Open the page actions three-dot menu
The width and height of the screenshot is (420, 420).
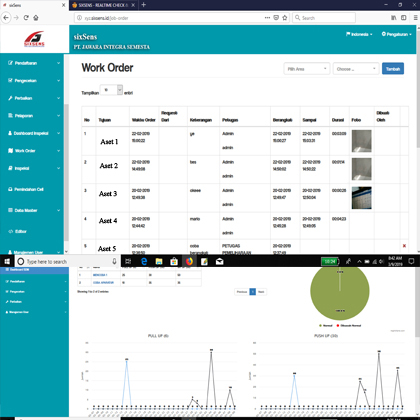pos(267,18)
